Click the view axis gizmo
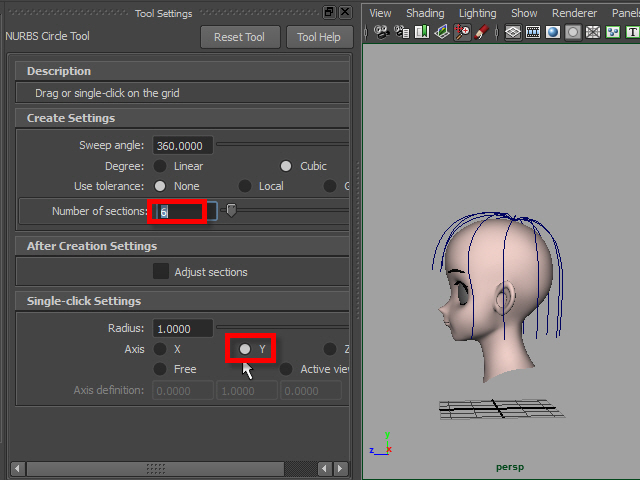This screenshot has height=480, width=640. point(381,445)
